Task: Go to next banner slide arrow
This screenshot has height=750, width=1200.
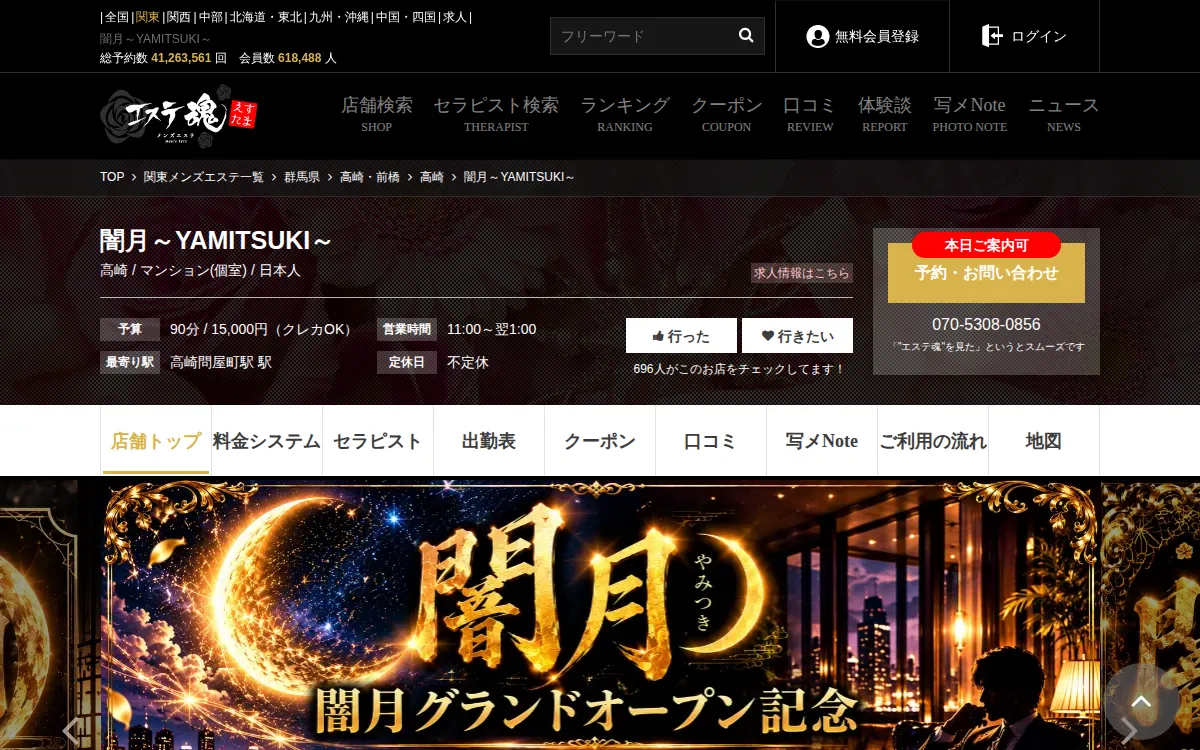Action: pyautogui.click(x=1128, y=731)
